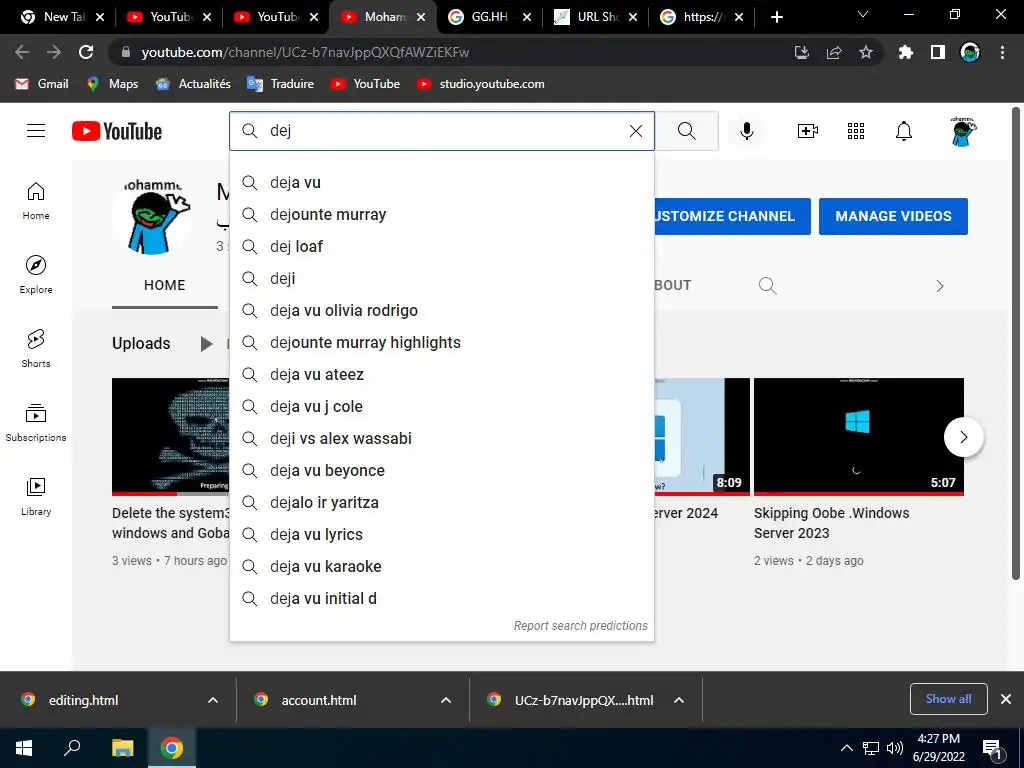Show next uploads with the carousel arrow
Image resolution: width=1024 pixels, height=768 pixels.
[963, 437]
